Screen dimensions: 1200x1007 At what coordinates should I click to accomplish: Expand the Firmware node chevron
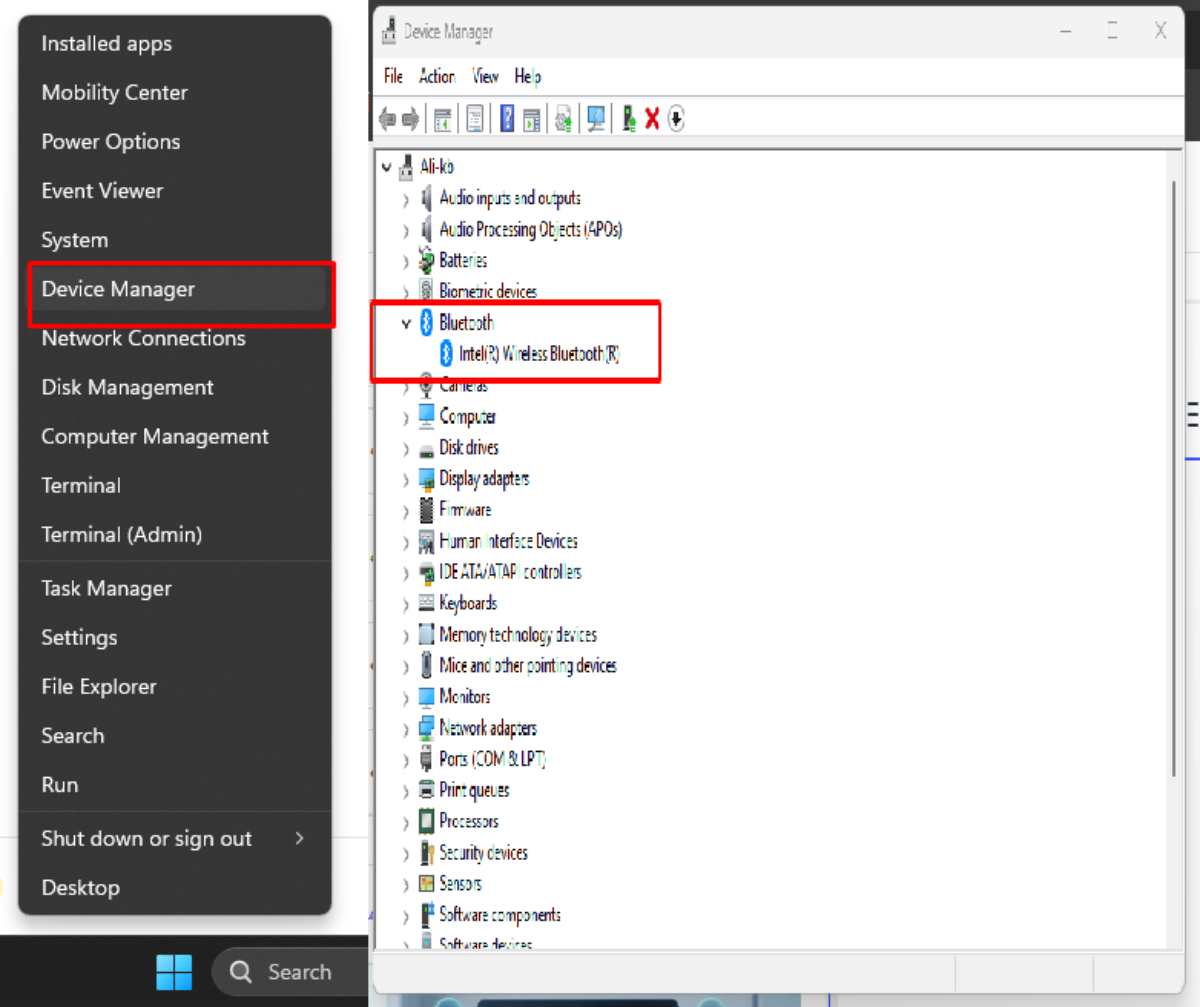pyautogui.click(x=406, y=510)
